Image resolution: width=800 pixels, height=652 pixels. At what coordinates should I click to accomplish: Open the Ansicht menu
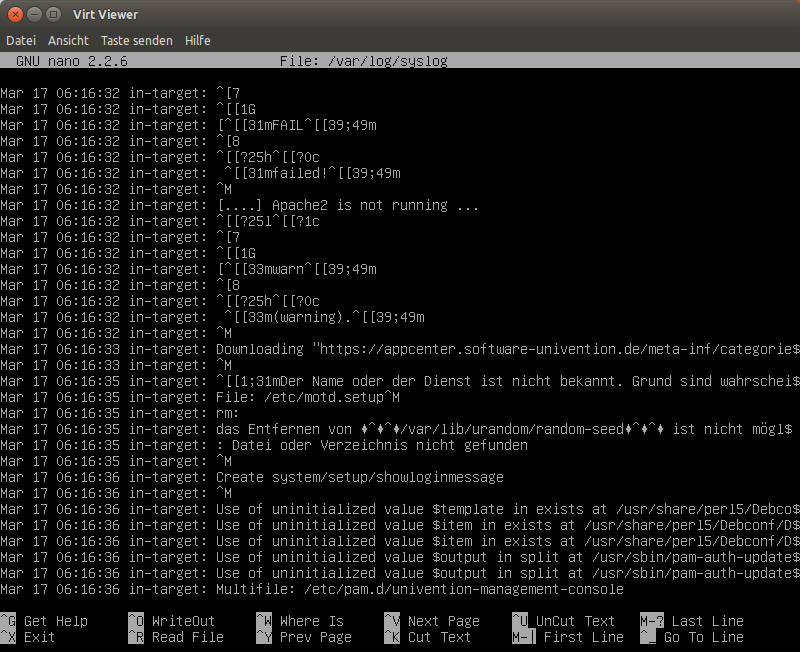coord(68,41)
